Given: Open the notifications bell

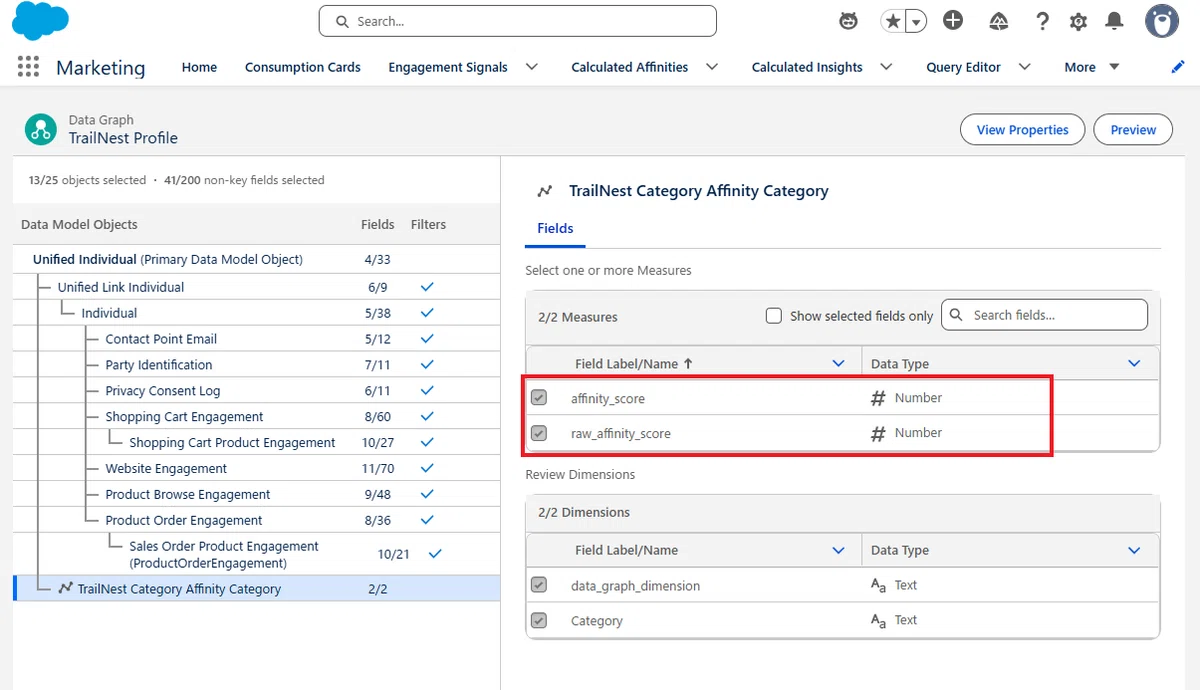Looking at the screenshot, I should pos(1114,21).
